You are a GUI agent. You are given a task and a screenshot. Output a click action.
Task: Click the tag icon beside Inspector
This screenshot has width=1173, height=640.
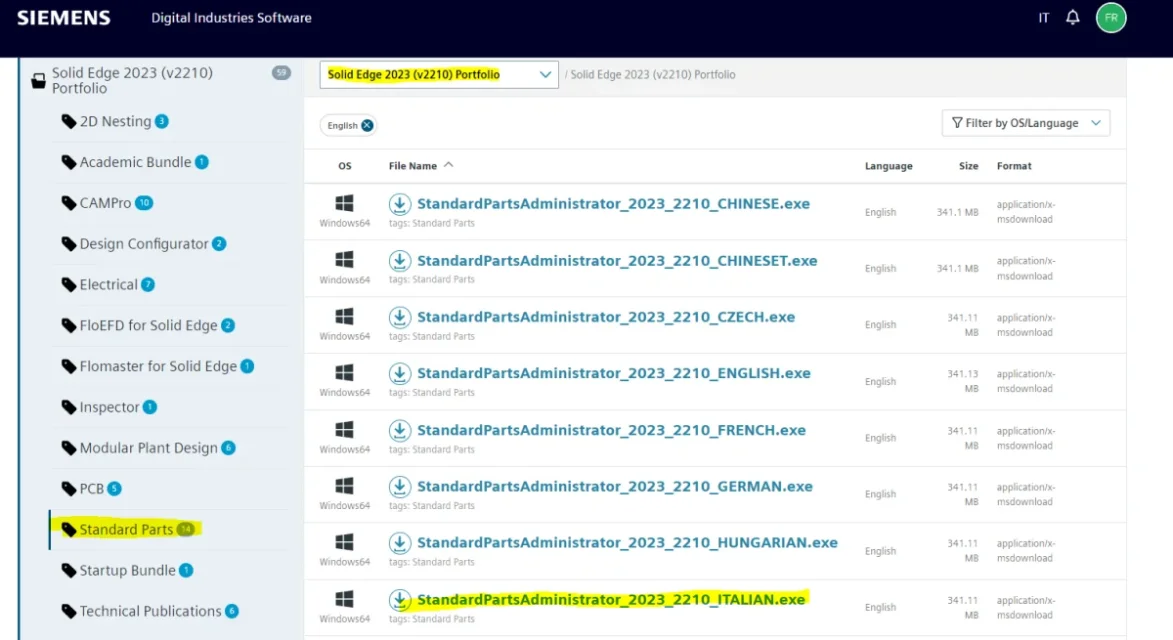(69, 407)
